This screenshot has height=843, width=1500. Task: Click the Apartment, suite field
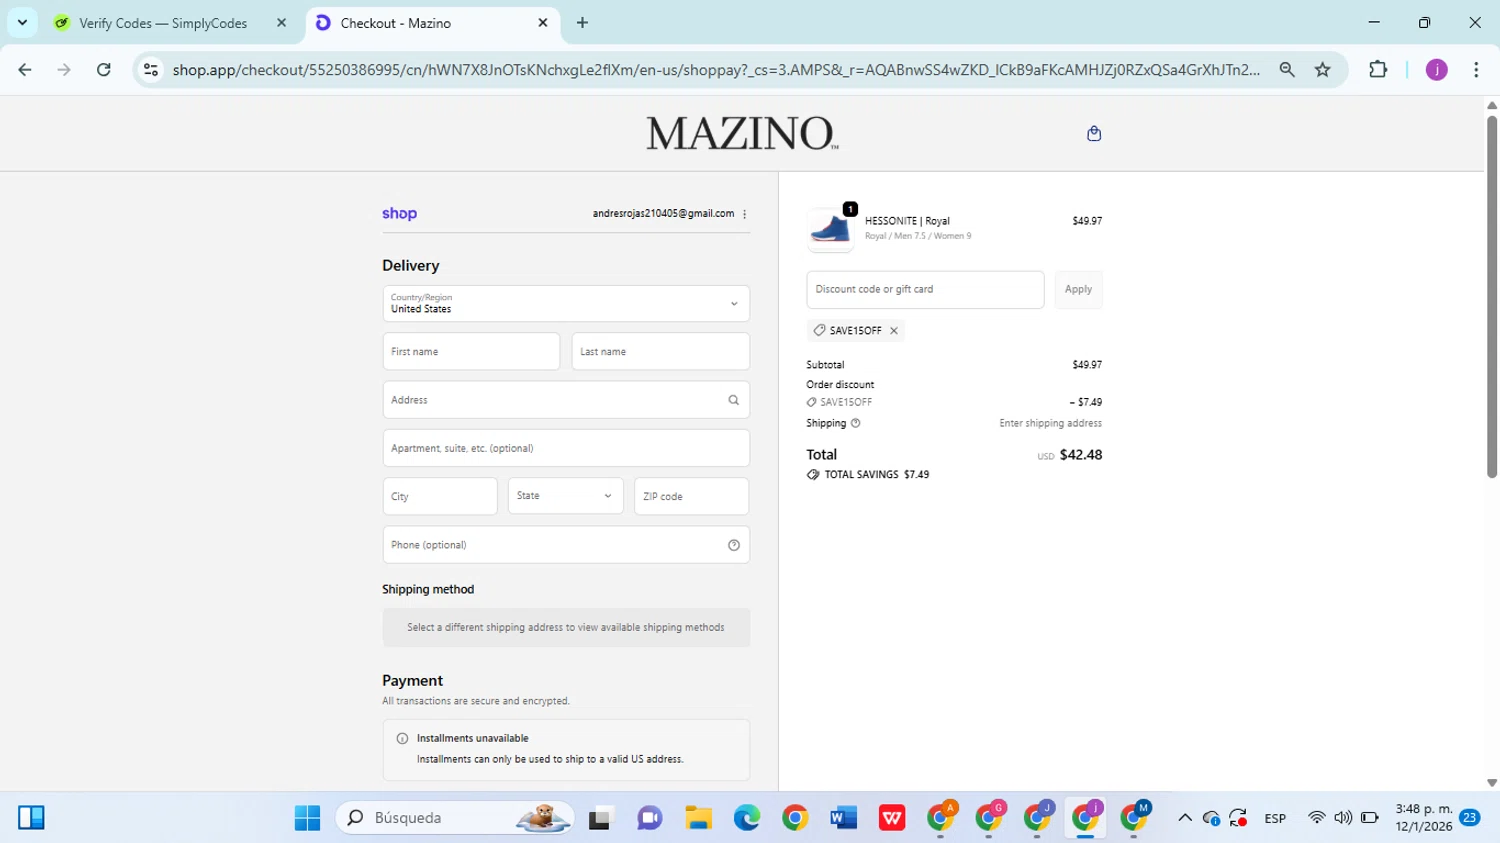tap(566, 448)
